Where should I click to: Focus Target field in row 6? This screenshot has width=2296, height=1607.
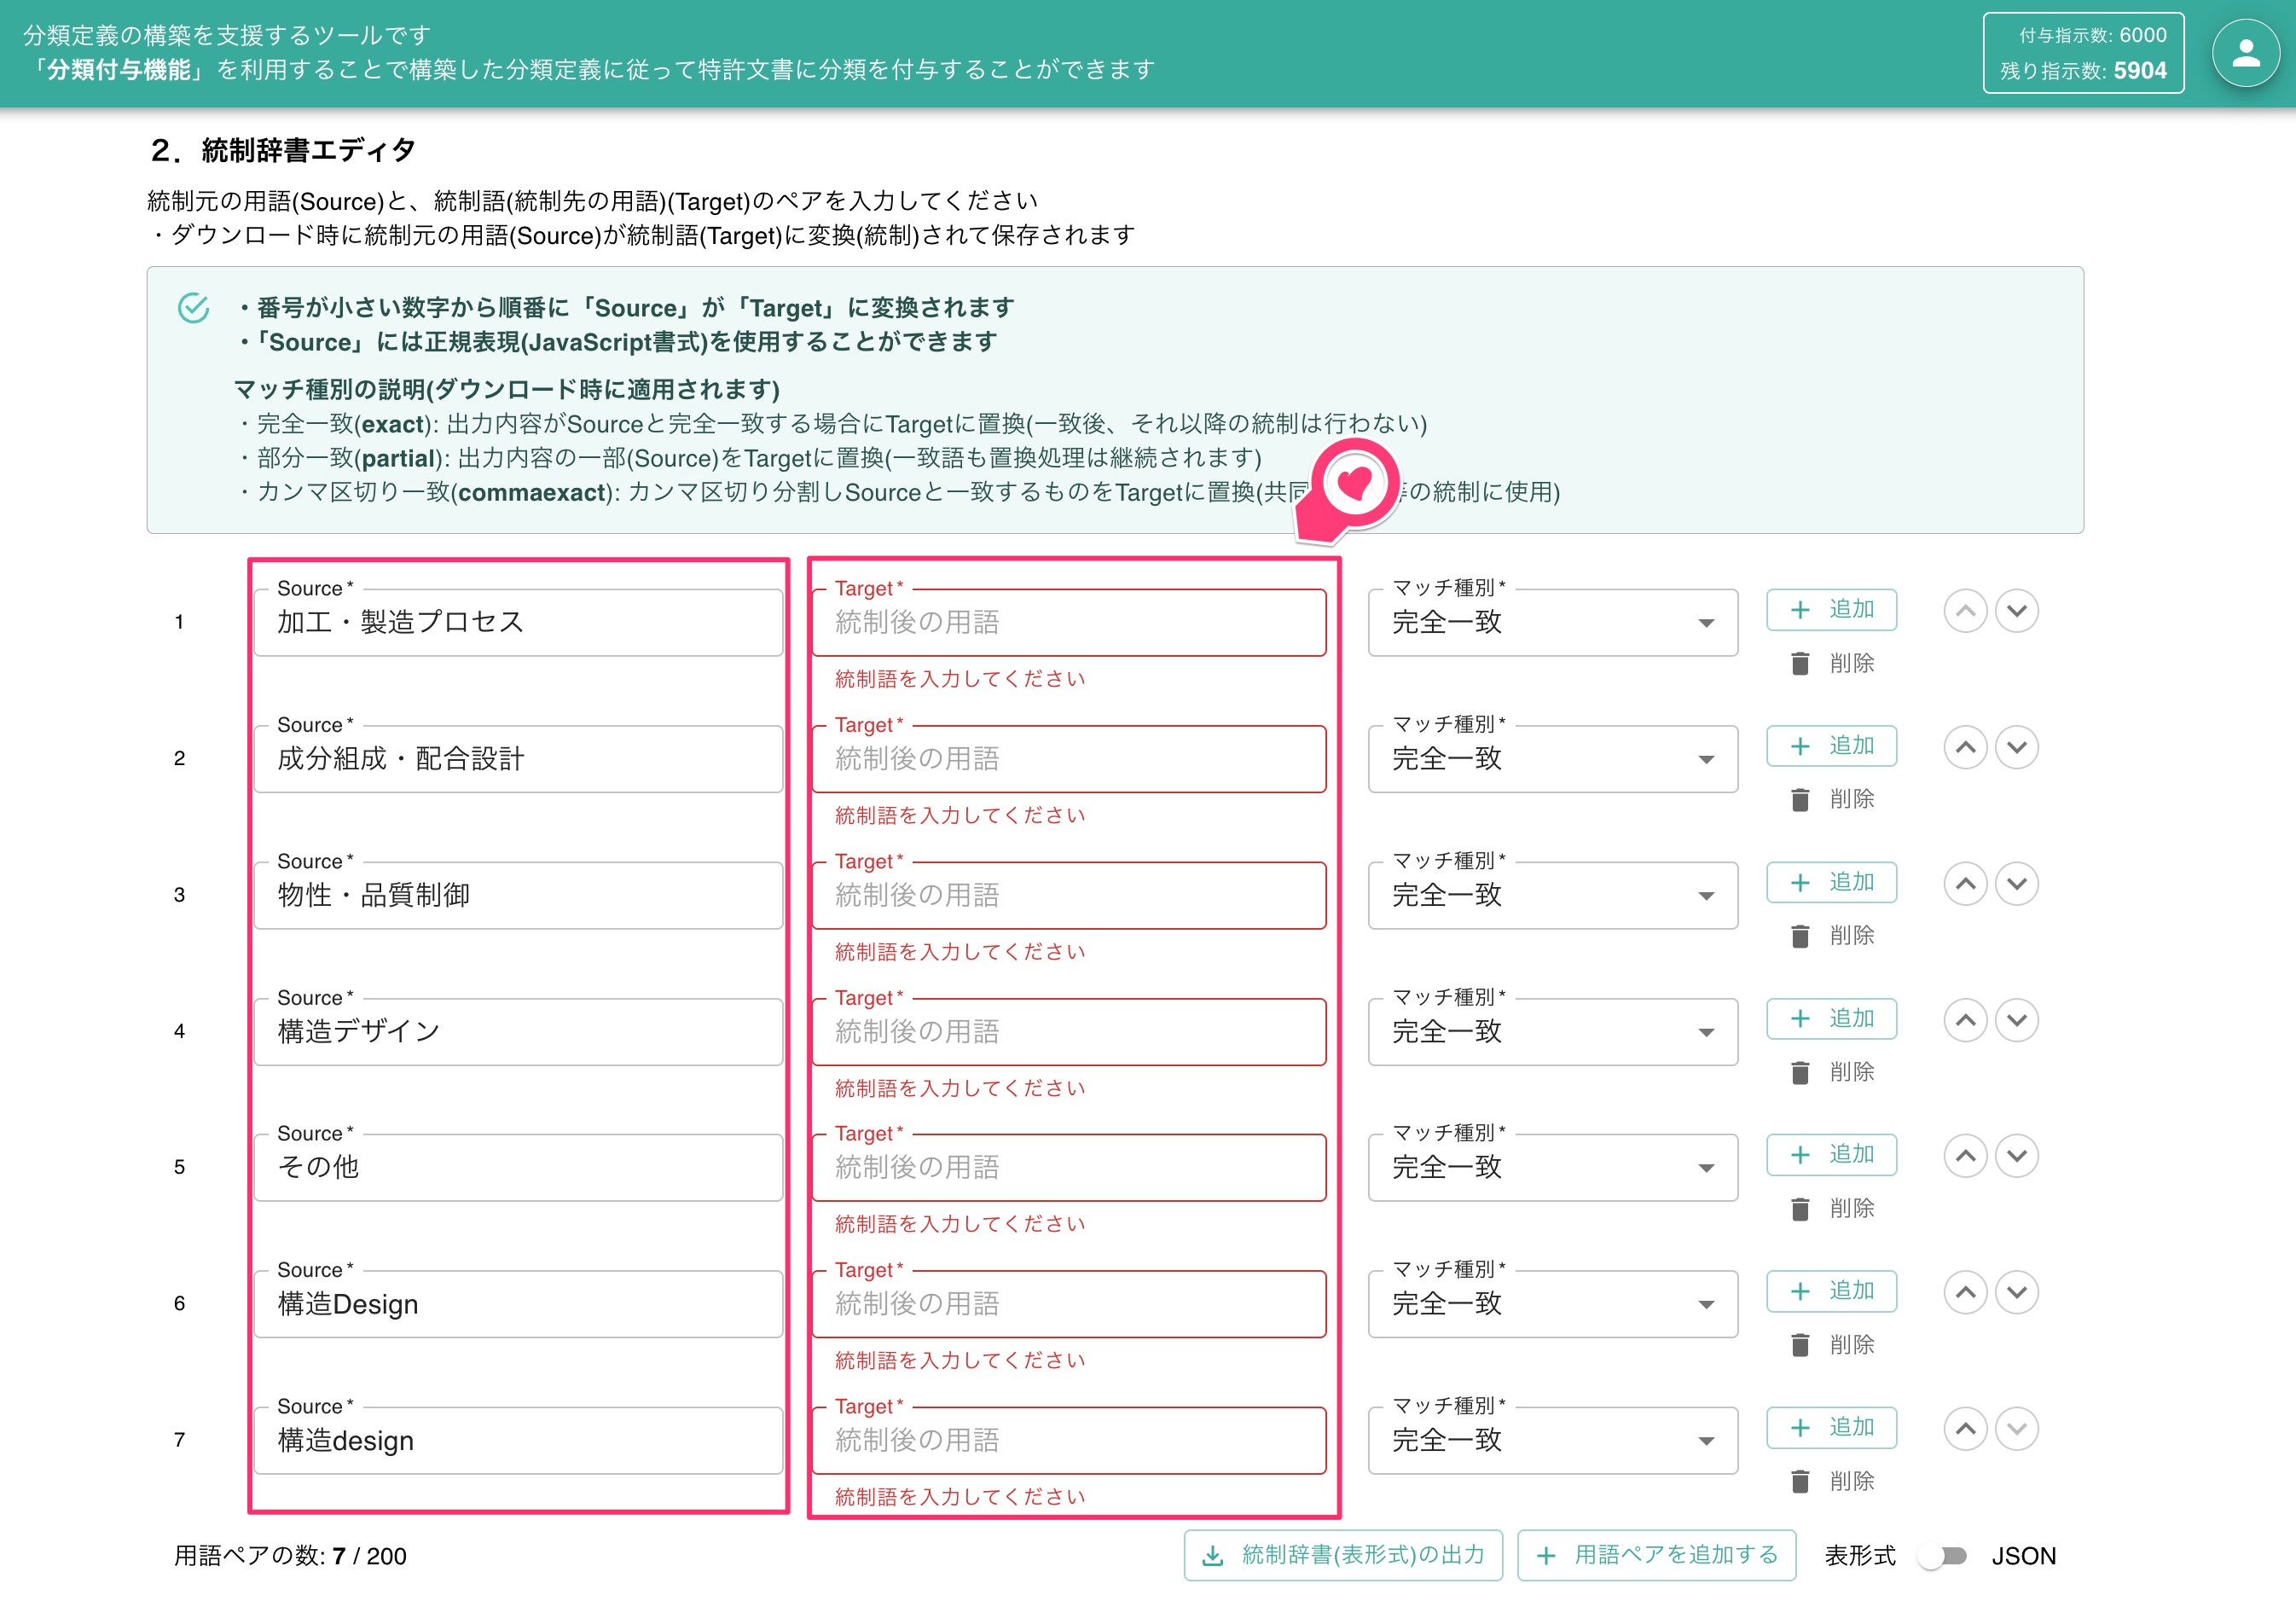click(x=1069, y=1304)
